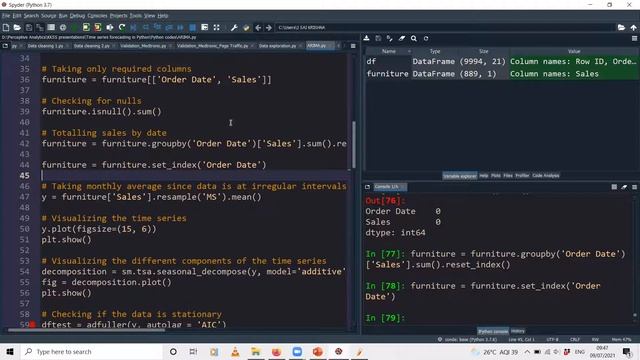
Task: Click Run cell and advance icon
Action: click(98, 27)
